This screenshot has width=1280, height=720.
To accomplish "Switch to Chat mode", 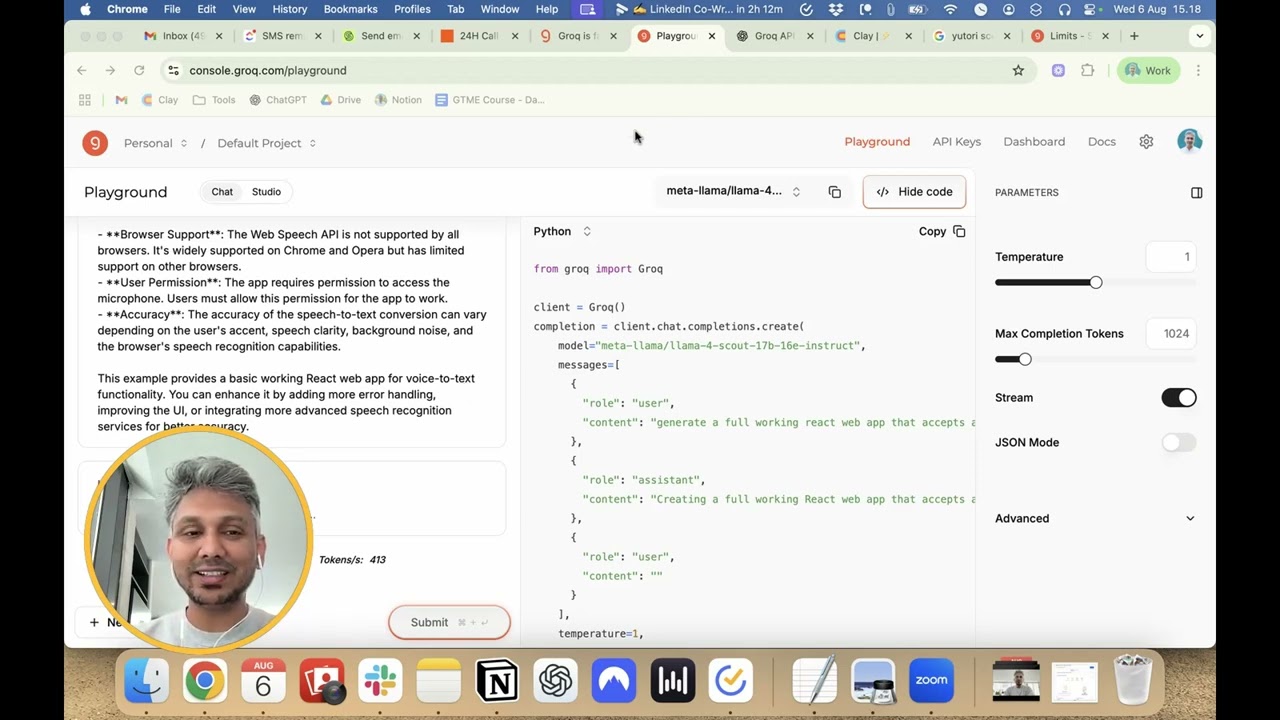I will [222, 192].
